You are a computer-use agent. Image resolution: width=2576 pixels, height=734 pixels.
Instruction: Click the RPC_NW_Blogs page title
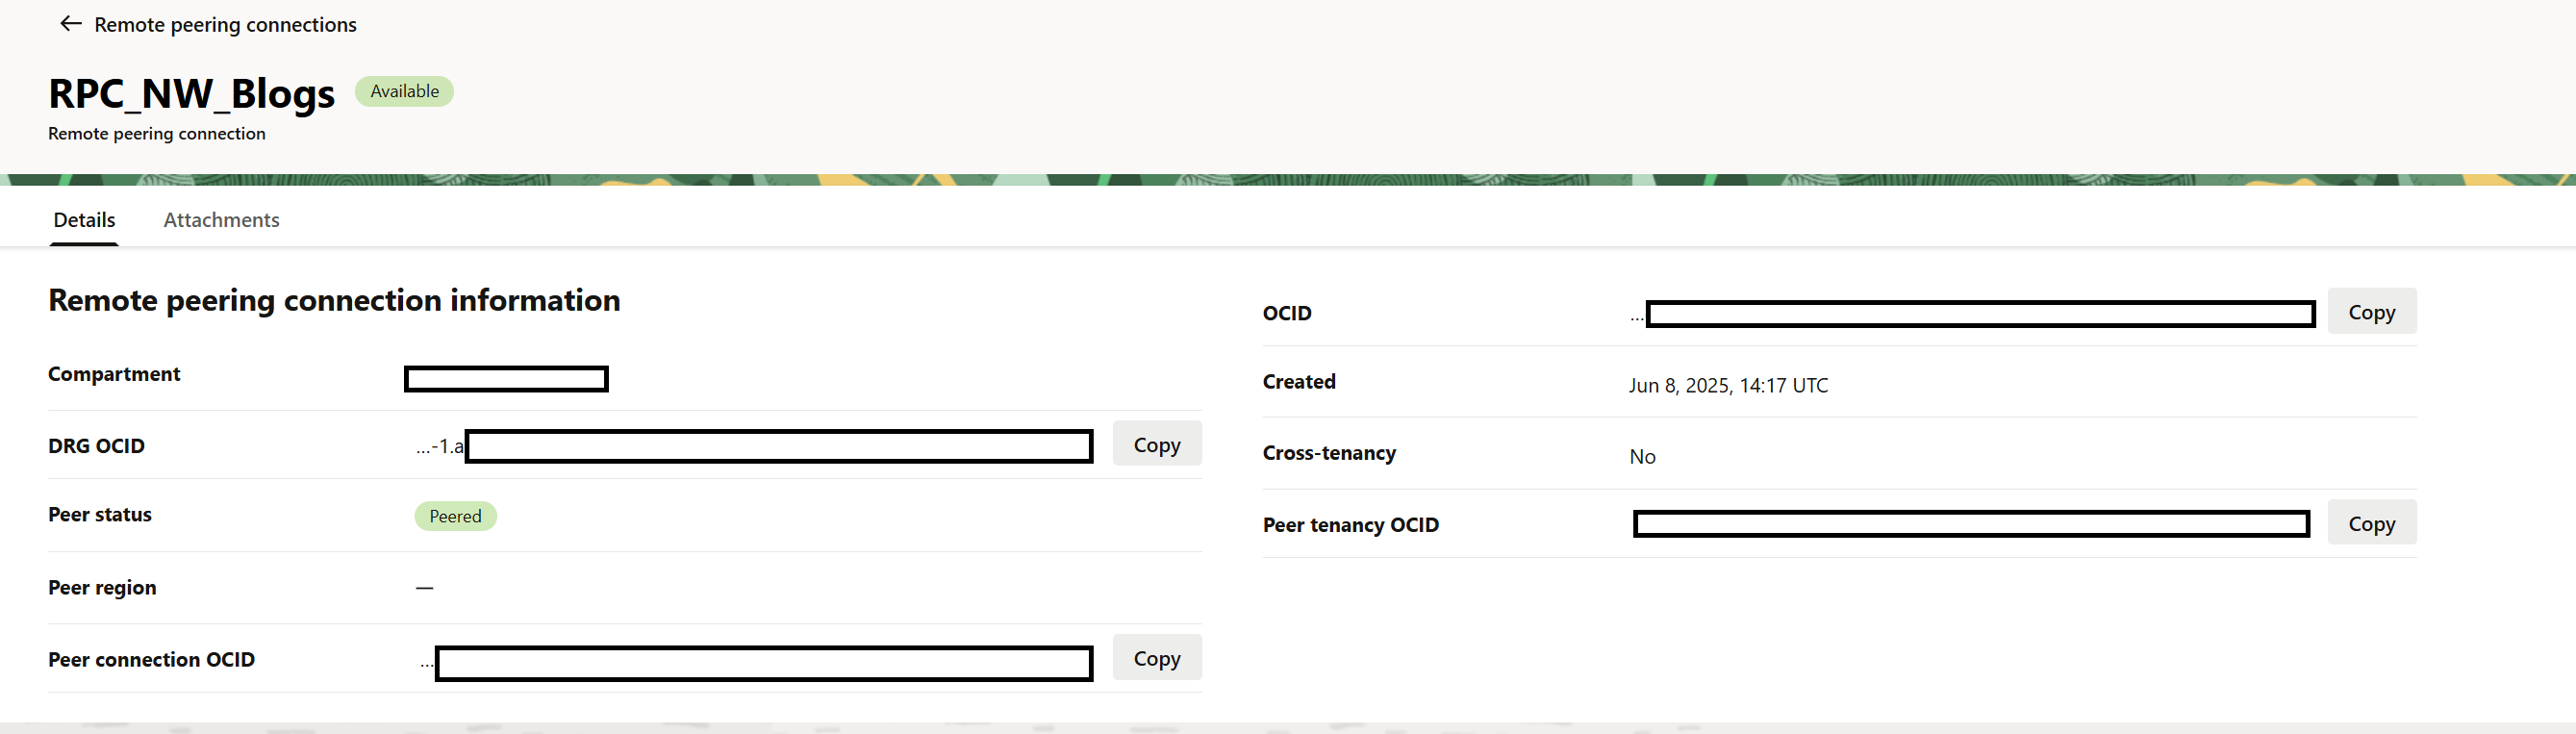(x=192, y=93)
